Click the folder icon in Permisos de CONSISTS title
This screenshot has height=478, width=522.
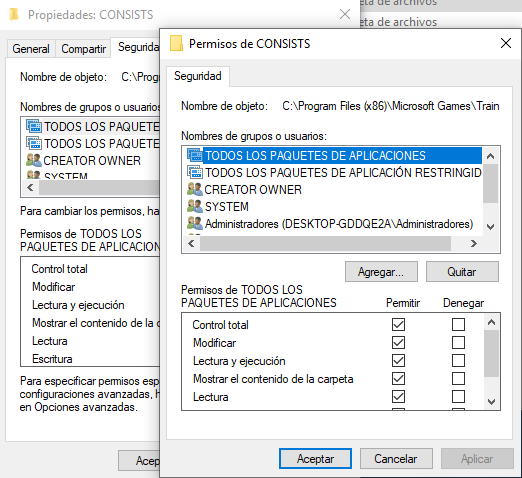click(x=176, y=43)
